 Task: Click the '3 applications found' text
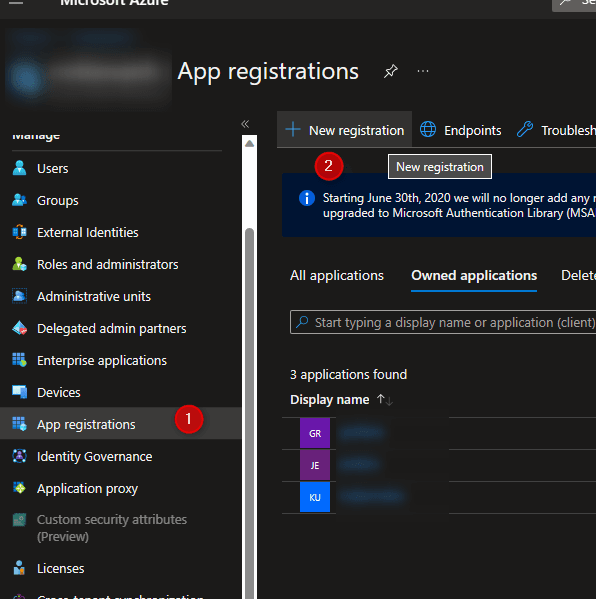coord(348,375)
